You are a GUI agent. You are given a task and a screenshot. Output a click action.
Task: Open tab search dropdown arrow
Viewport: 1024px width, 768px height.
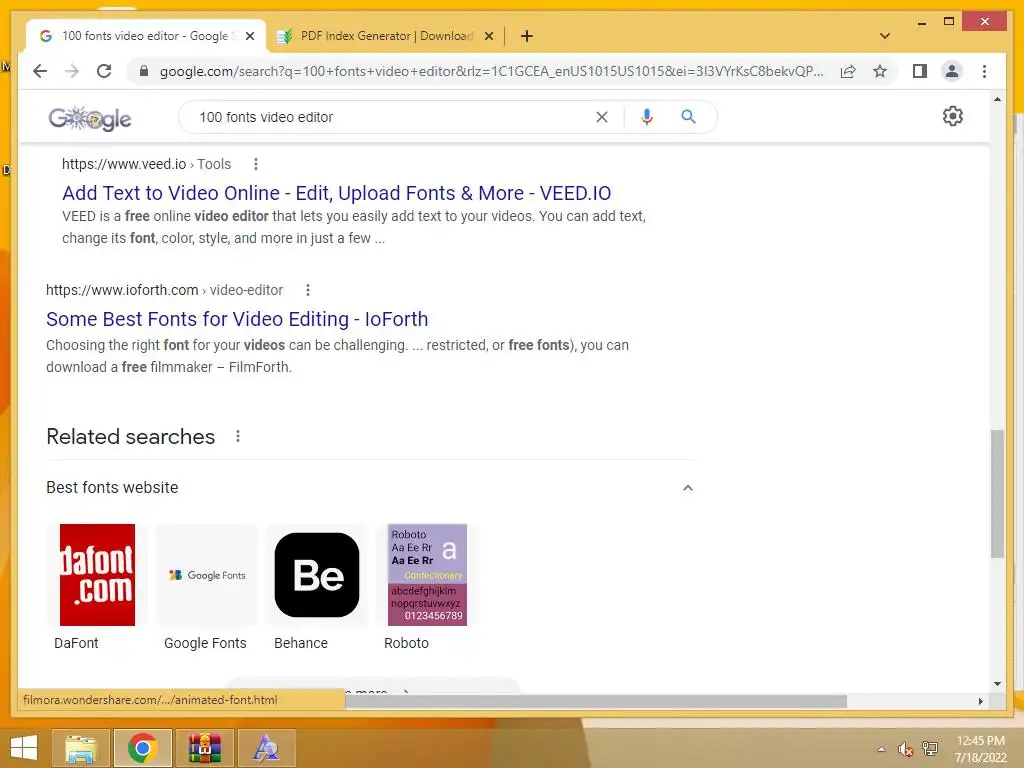tap(885, 36)
